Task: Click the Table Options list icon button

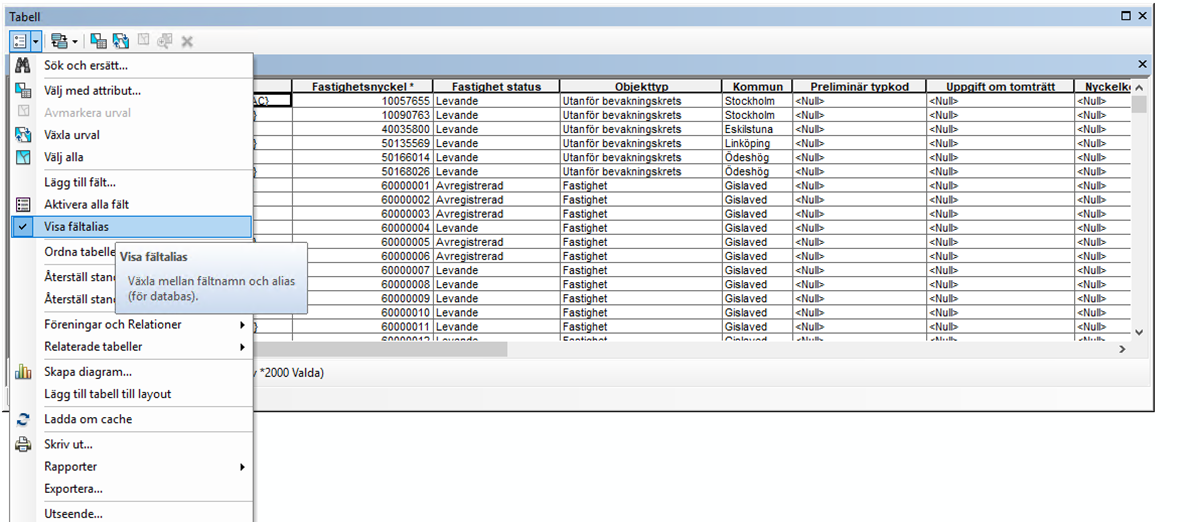Action: (x=20, y=41)
